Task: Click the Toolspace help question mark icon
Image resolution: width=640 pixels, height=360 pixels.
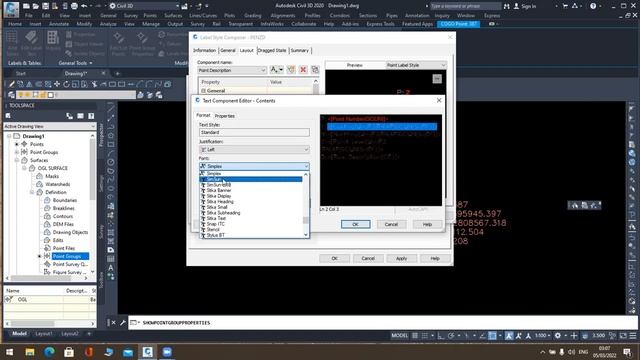Action: (x=91, y=116)
